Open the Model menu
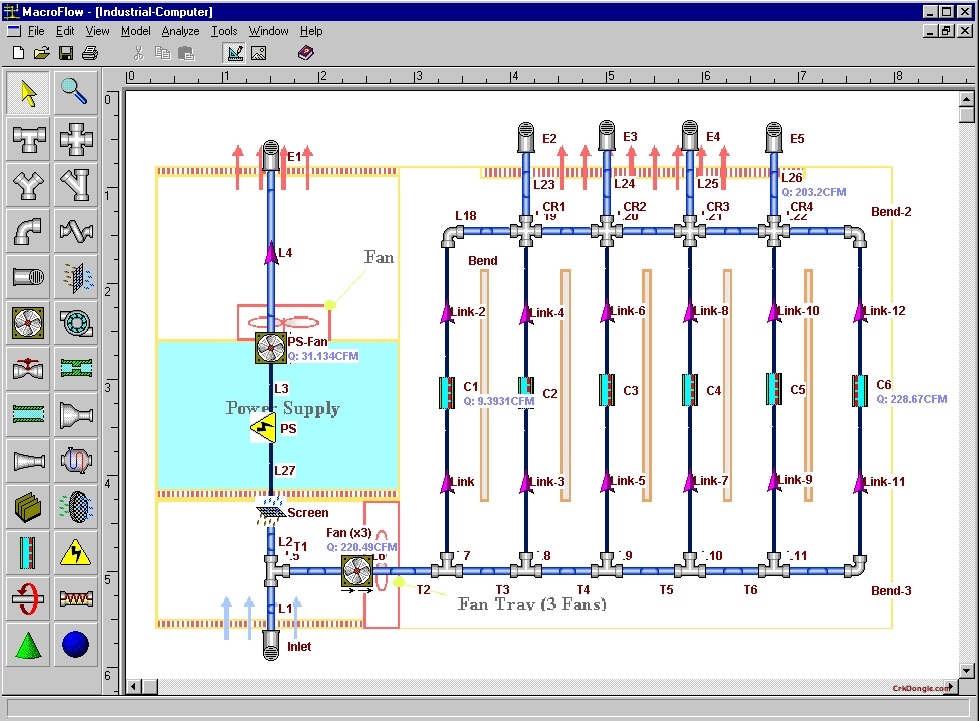This screenshot has width=979, height=721. pos(135,31)
